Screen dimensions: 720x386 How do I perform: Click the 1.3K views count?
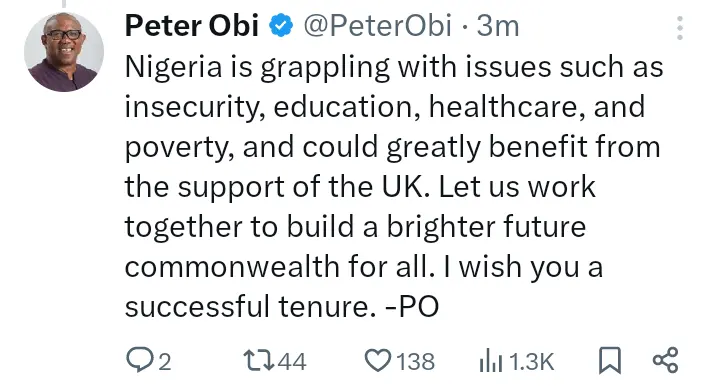click(x=532, y=362)
